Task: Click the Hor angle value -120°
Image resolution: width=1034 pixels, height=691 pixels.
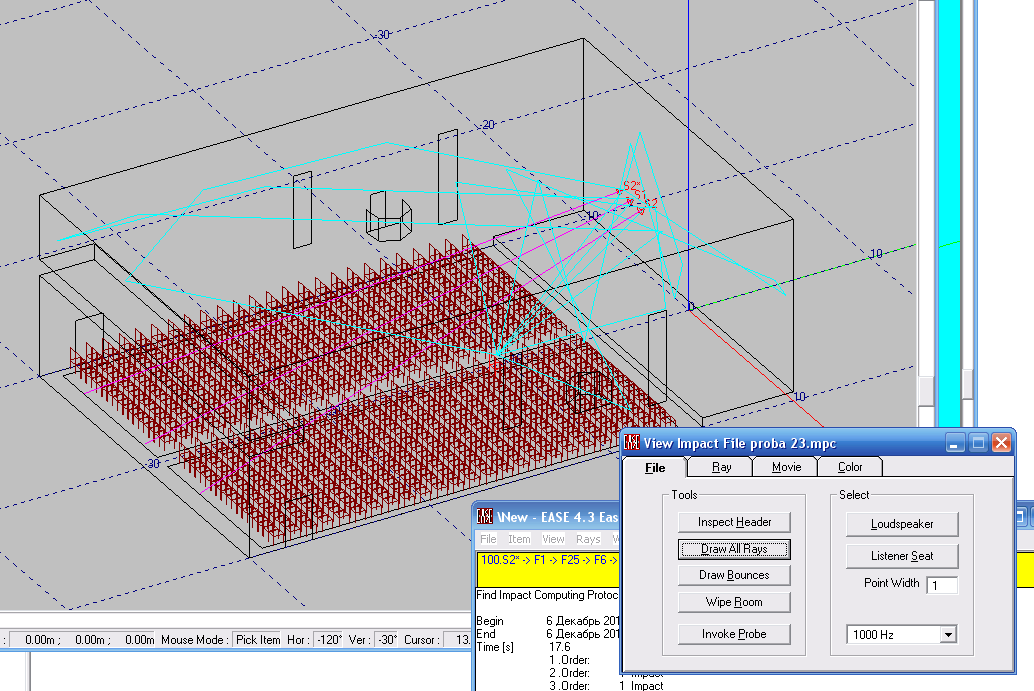Action: (329, 640)
